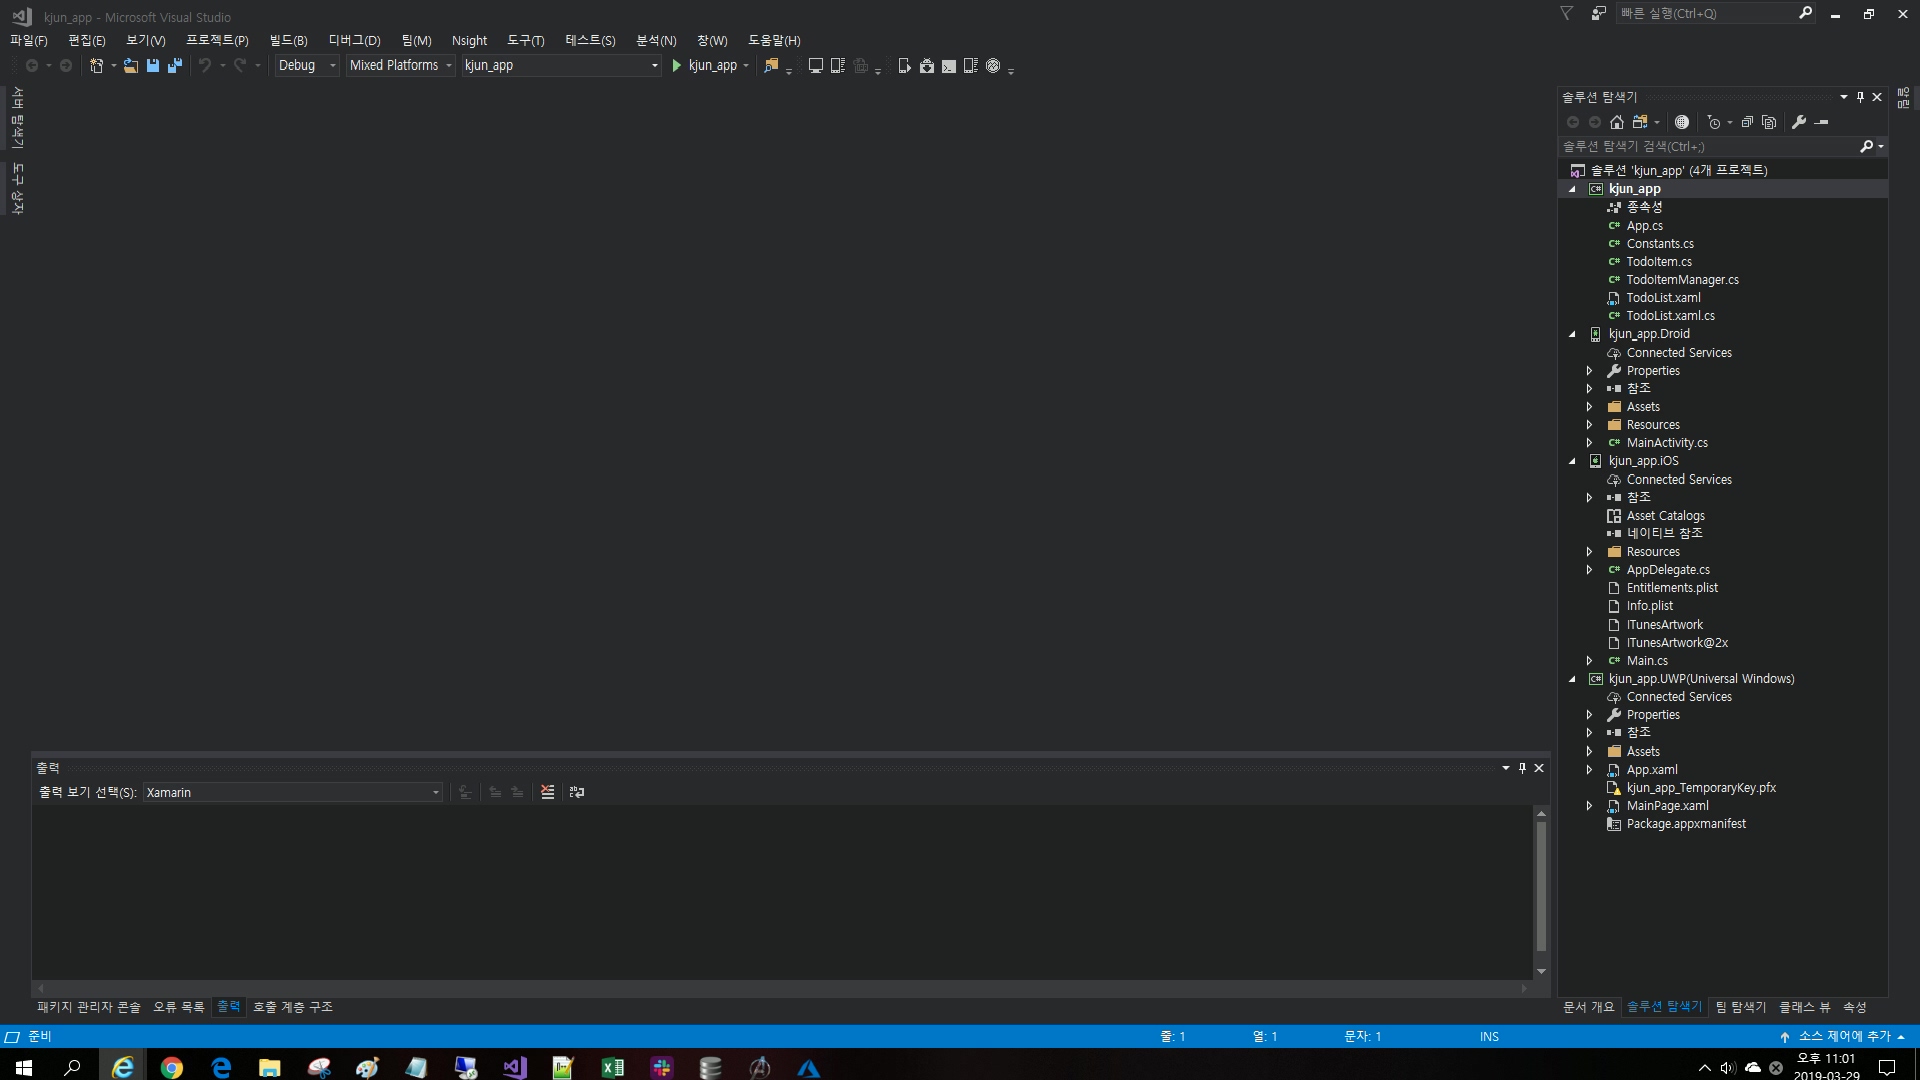Start debugging with green play button
The image size is (1920, 1080).
pyautogui.click(x=677, y=66)
